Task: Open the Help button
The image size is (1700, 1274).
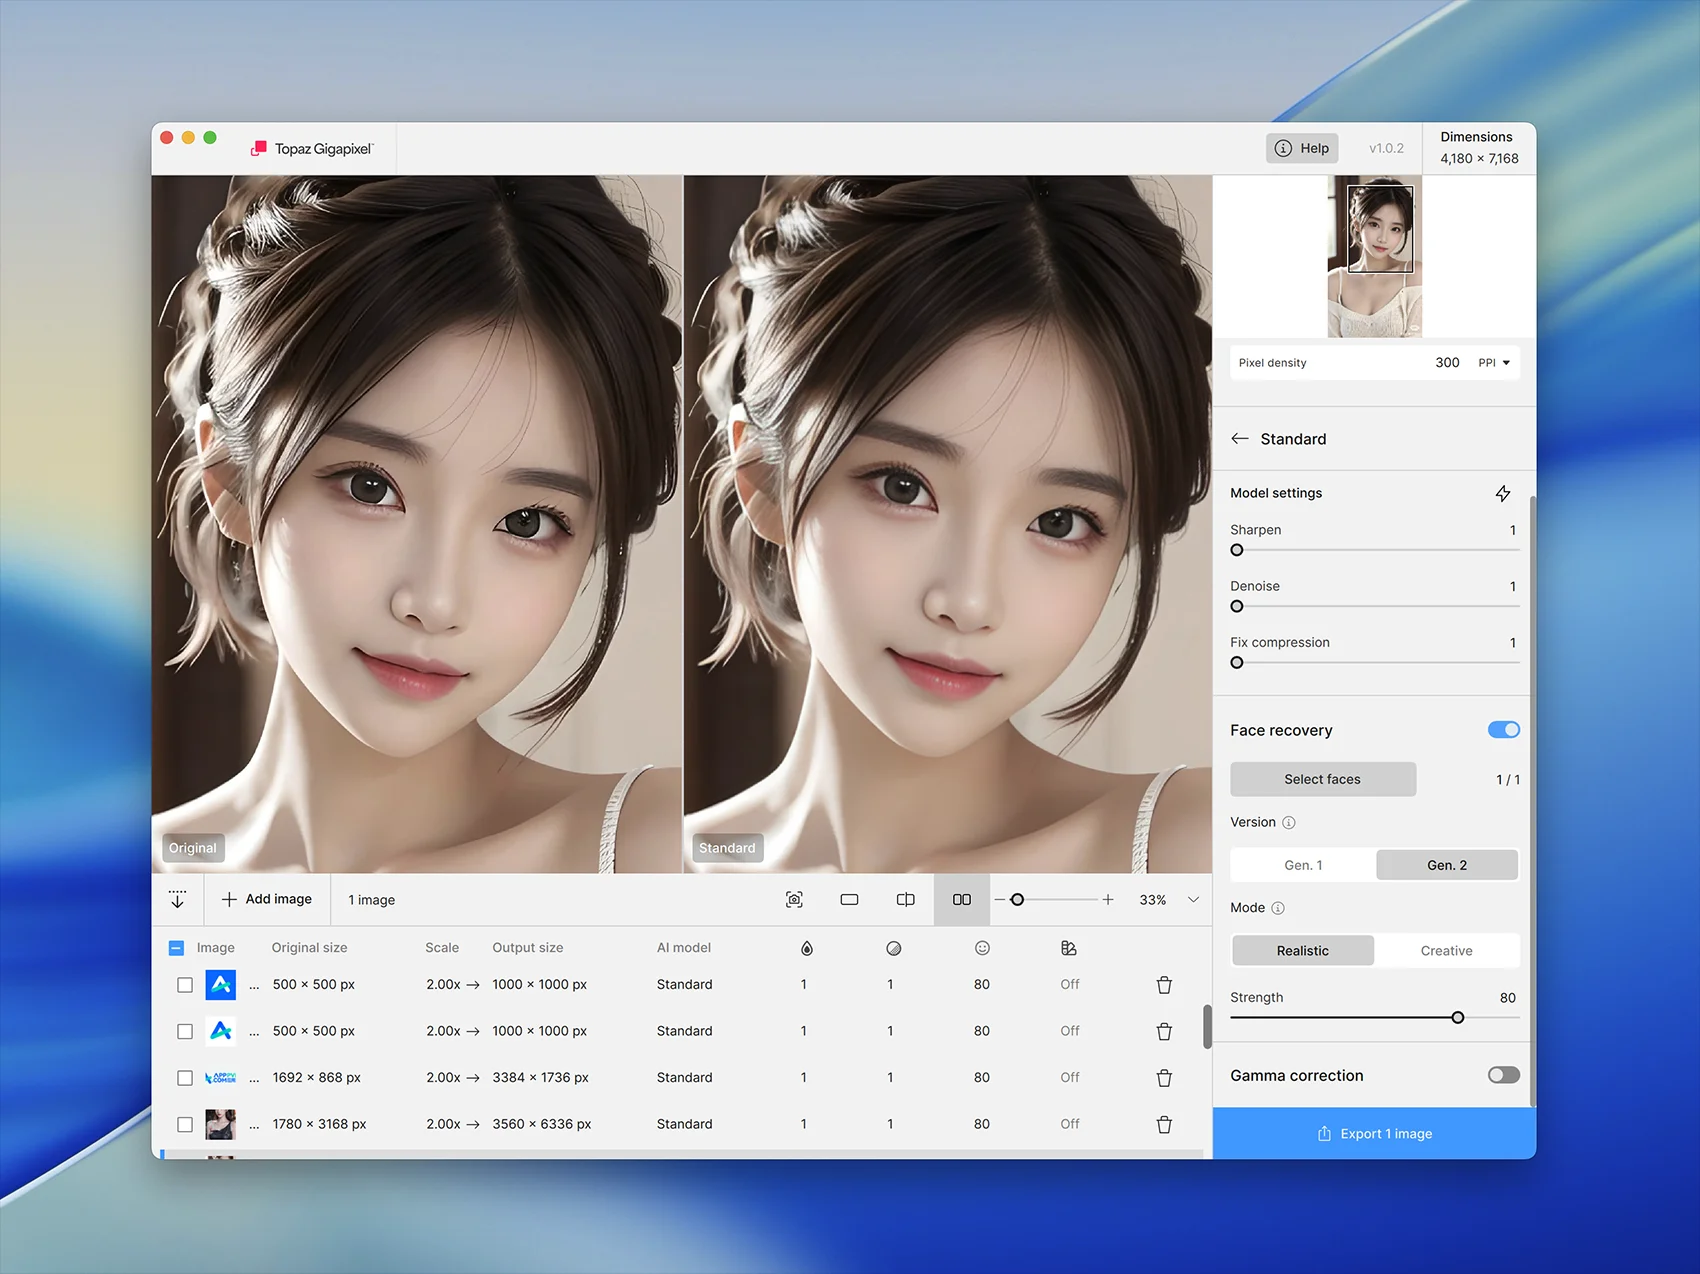Action: tap(1301, 148)
